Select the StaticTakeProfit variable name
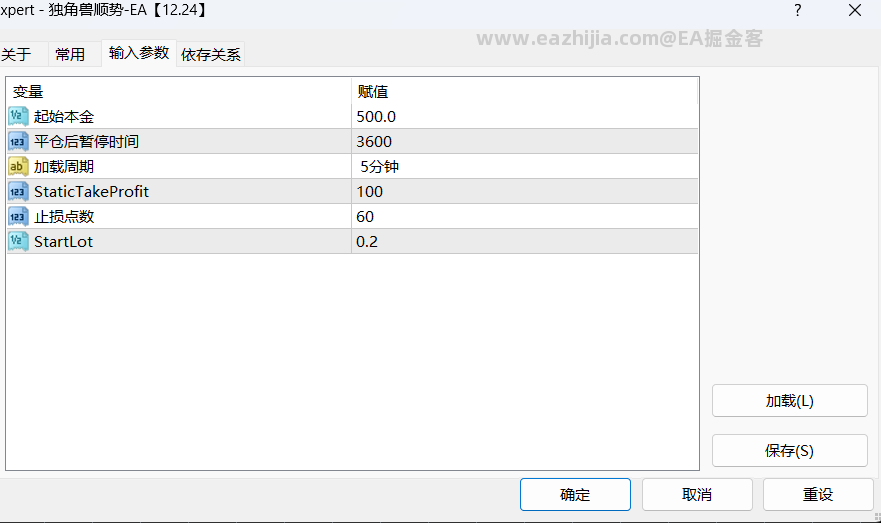The width and height of the screenshot is (881, 523). [91, 192]
